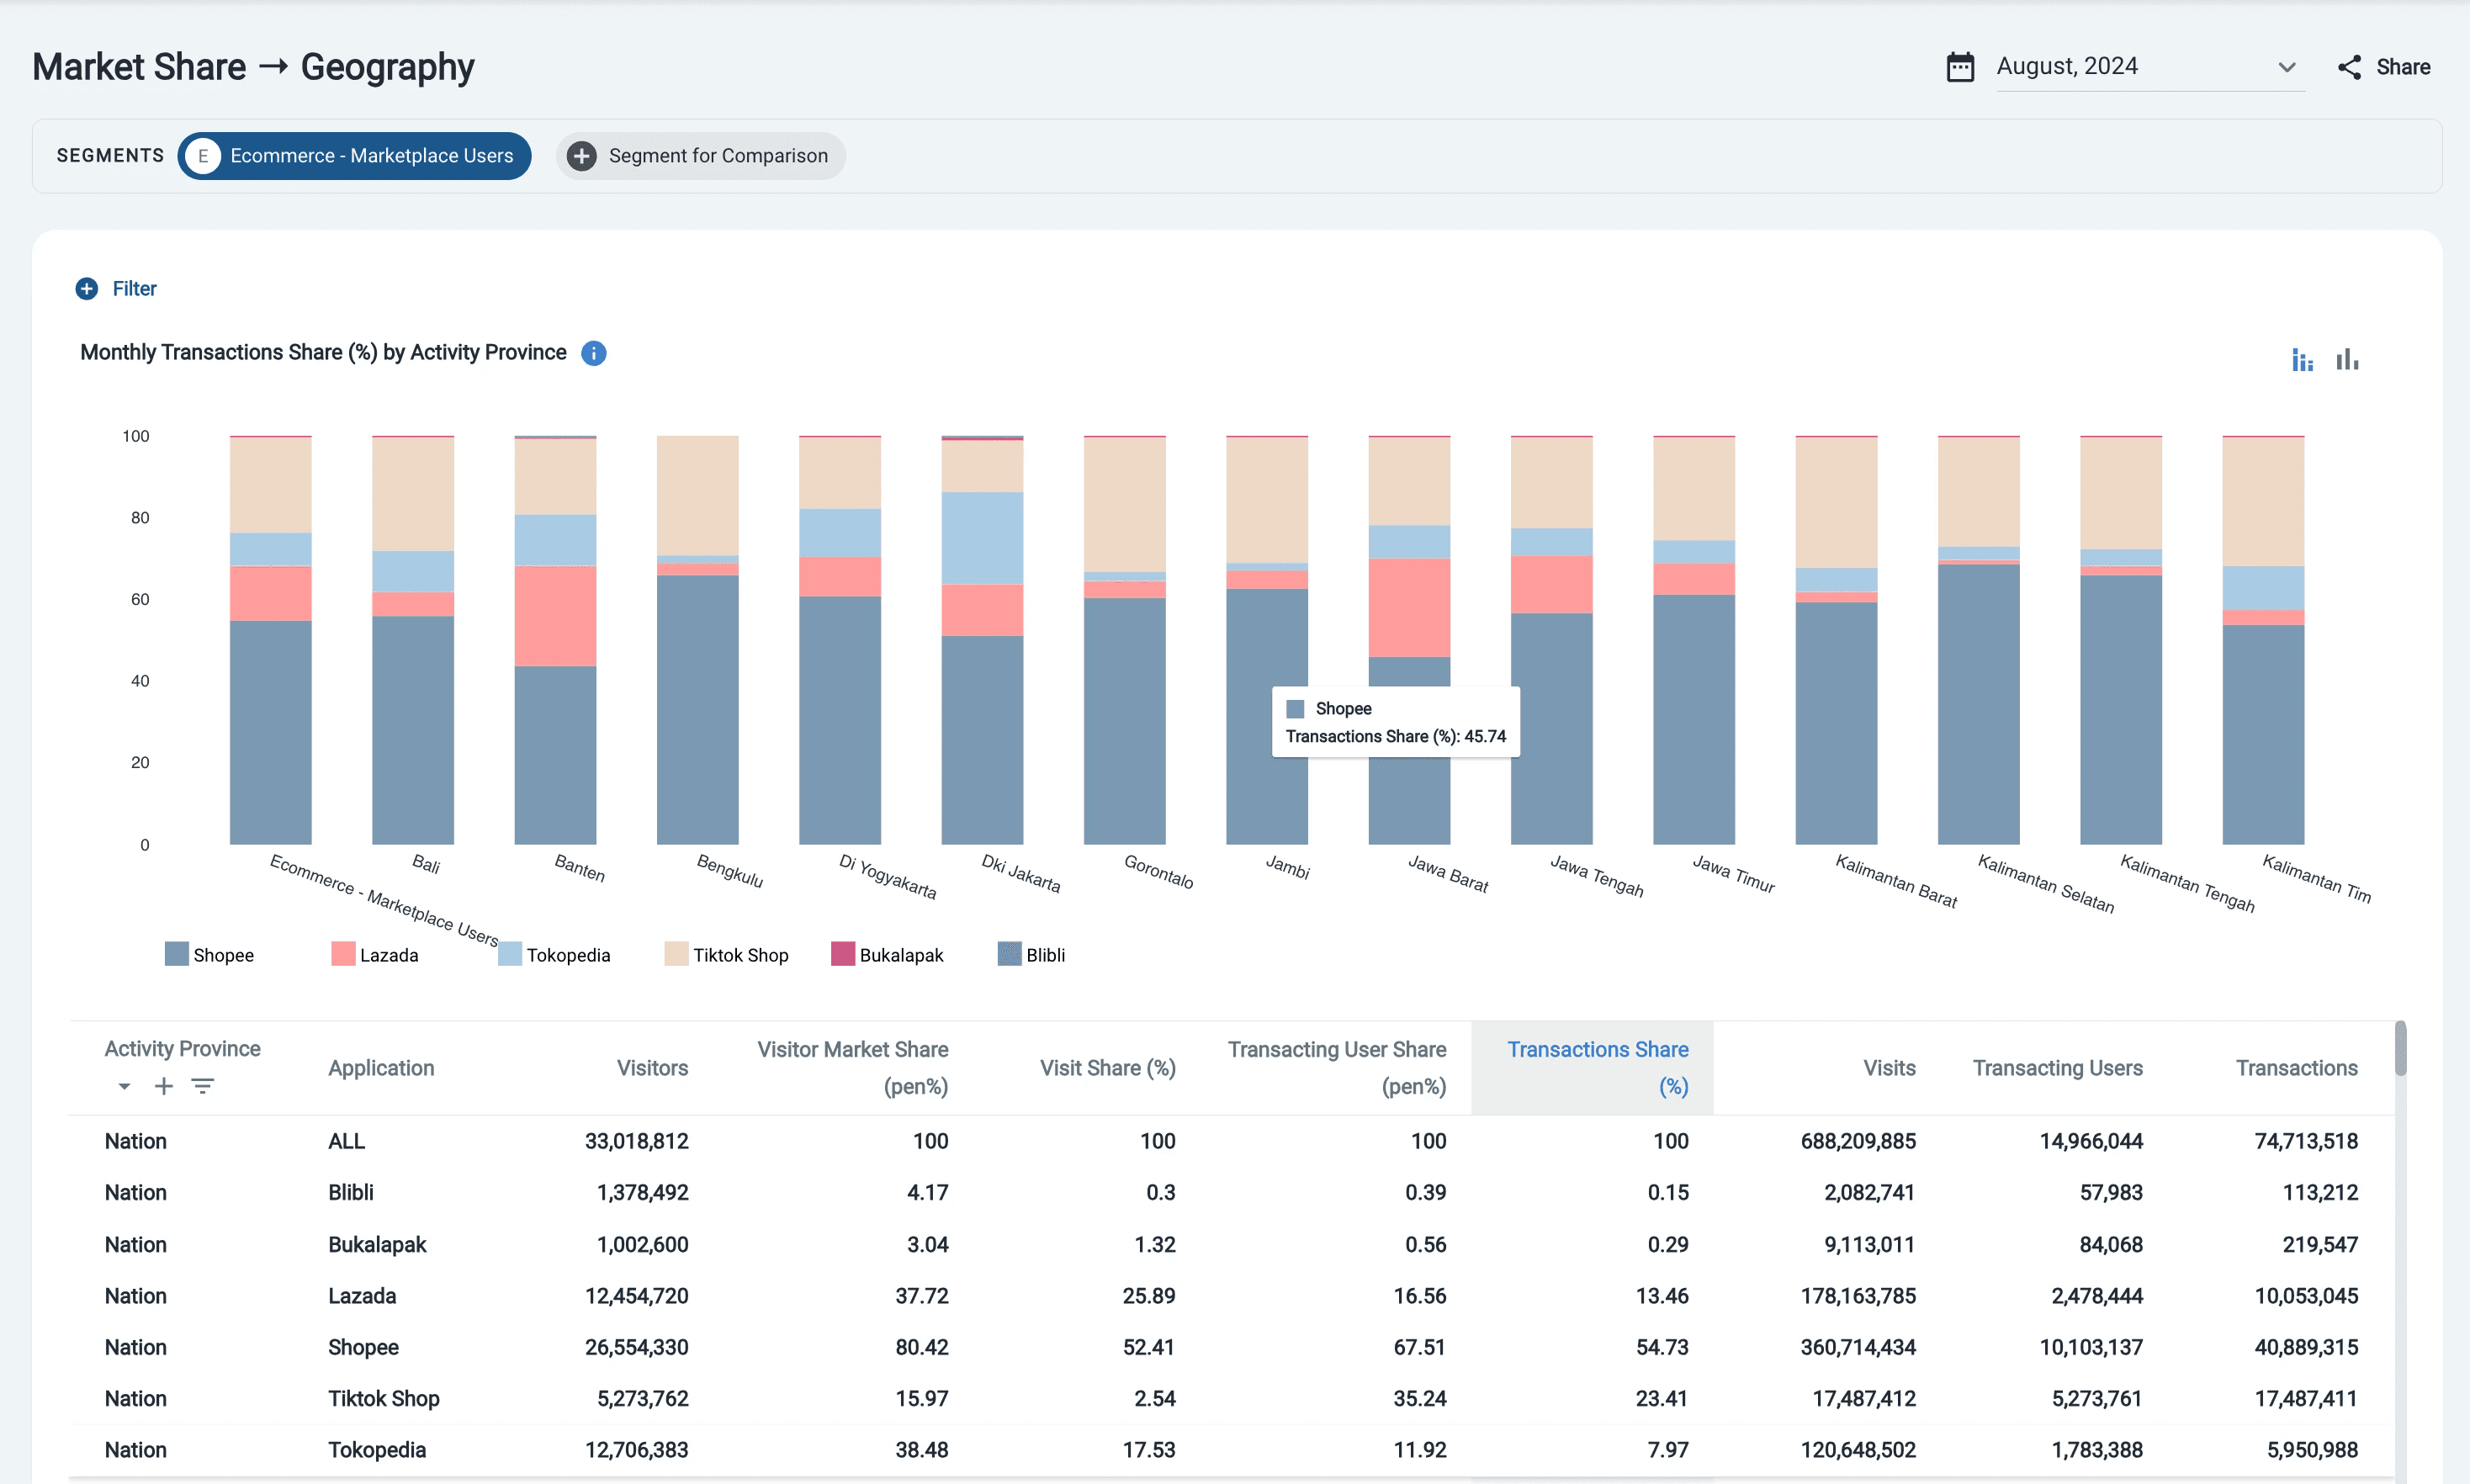Click the 23.41 transactions share value
Viewport: 2470px width, 1484px height.
(1662, 1398)
